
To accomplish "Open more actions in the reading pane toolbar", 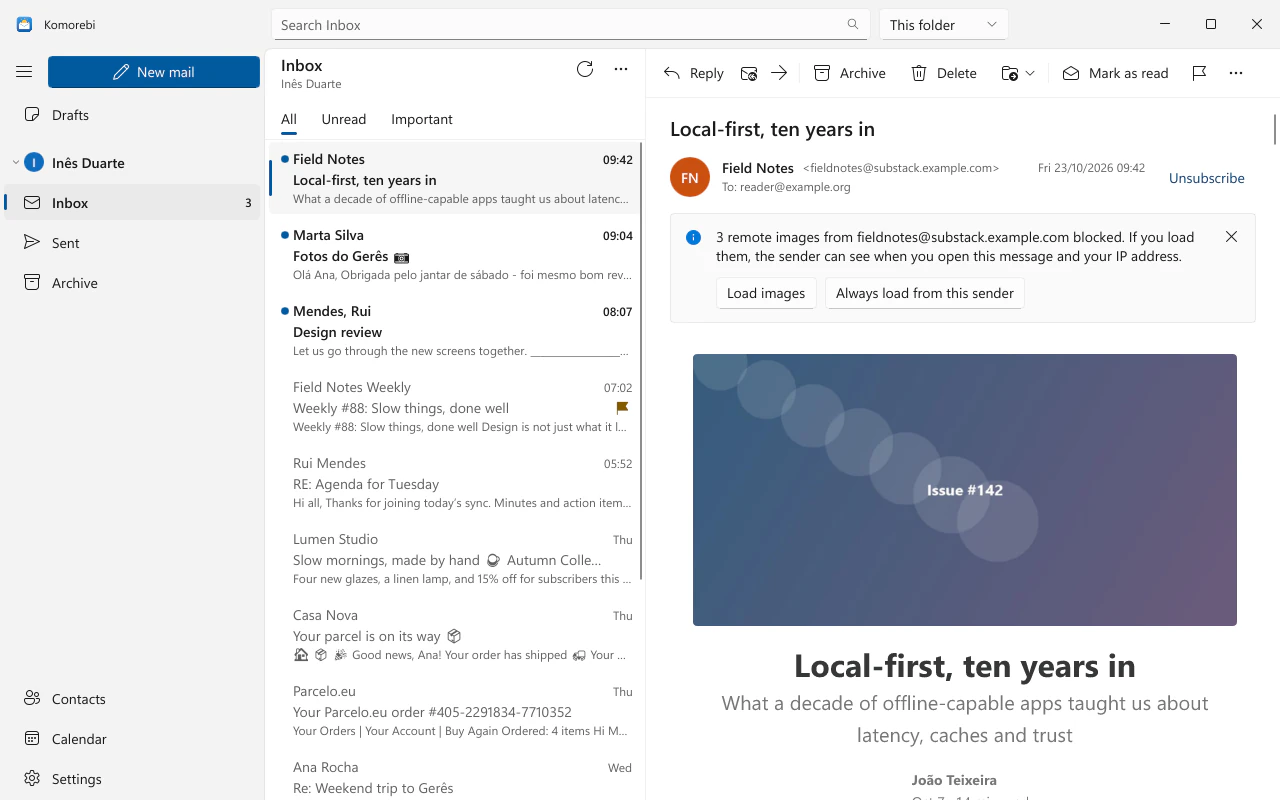I will [1236, 73].
